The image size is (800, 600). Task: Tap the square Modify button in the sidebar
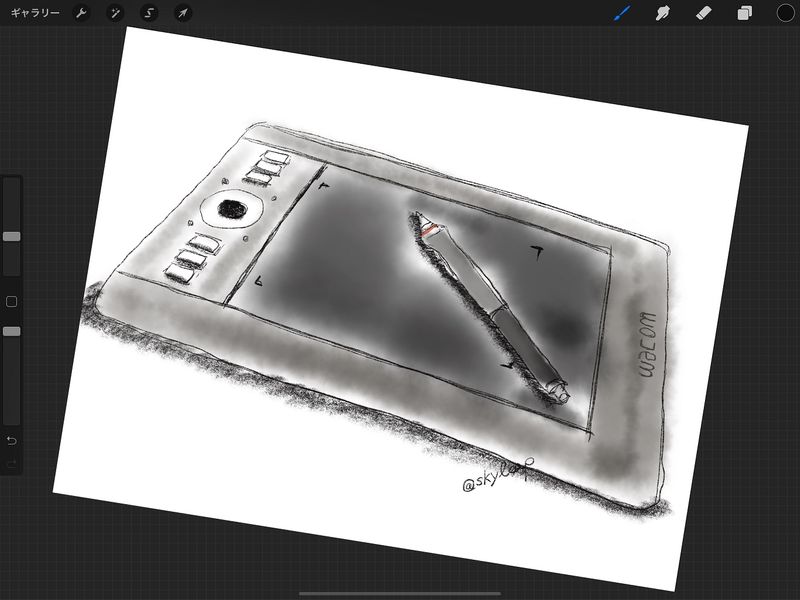(11, 301)
